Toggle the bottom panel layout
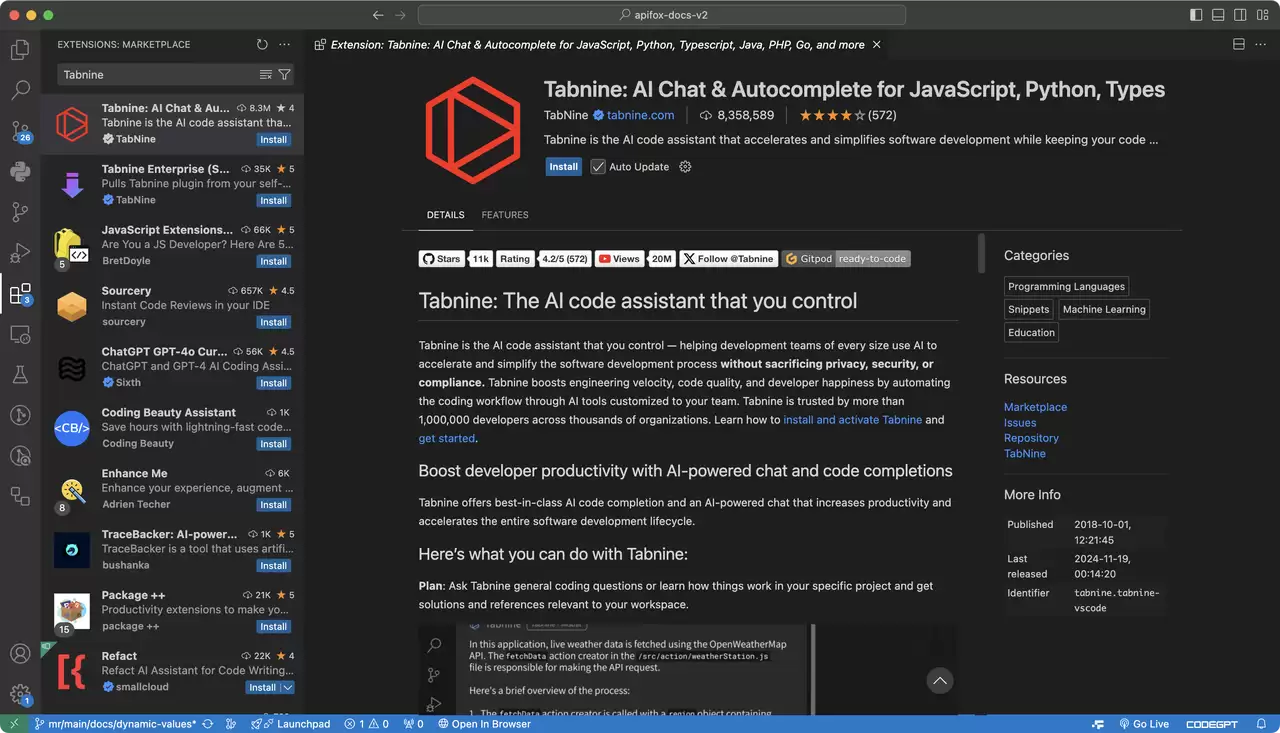 point(1218,15)
